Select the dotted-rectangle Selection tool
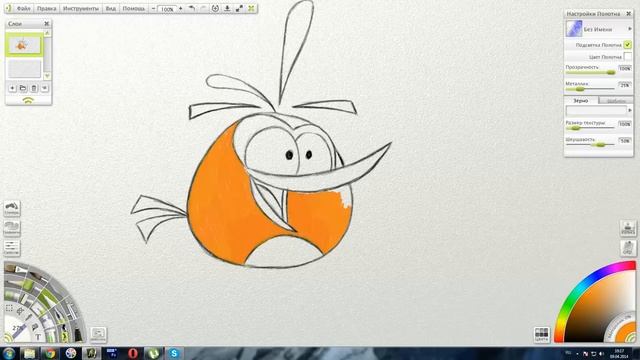Screen dimensions: 640x360 pos(9,308)
